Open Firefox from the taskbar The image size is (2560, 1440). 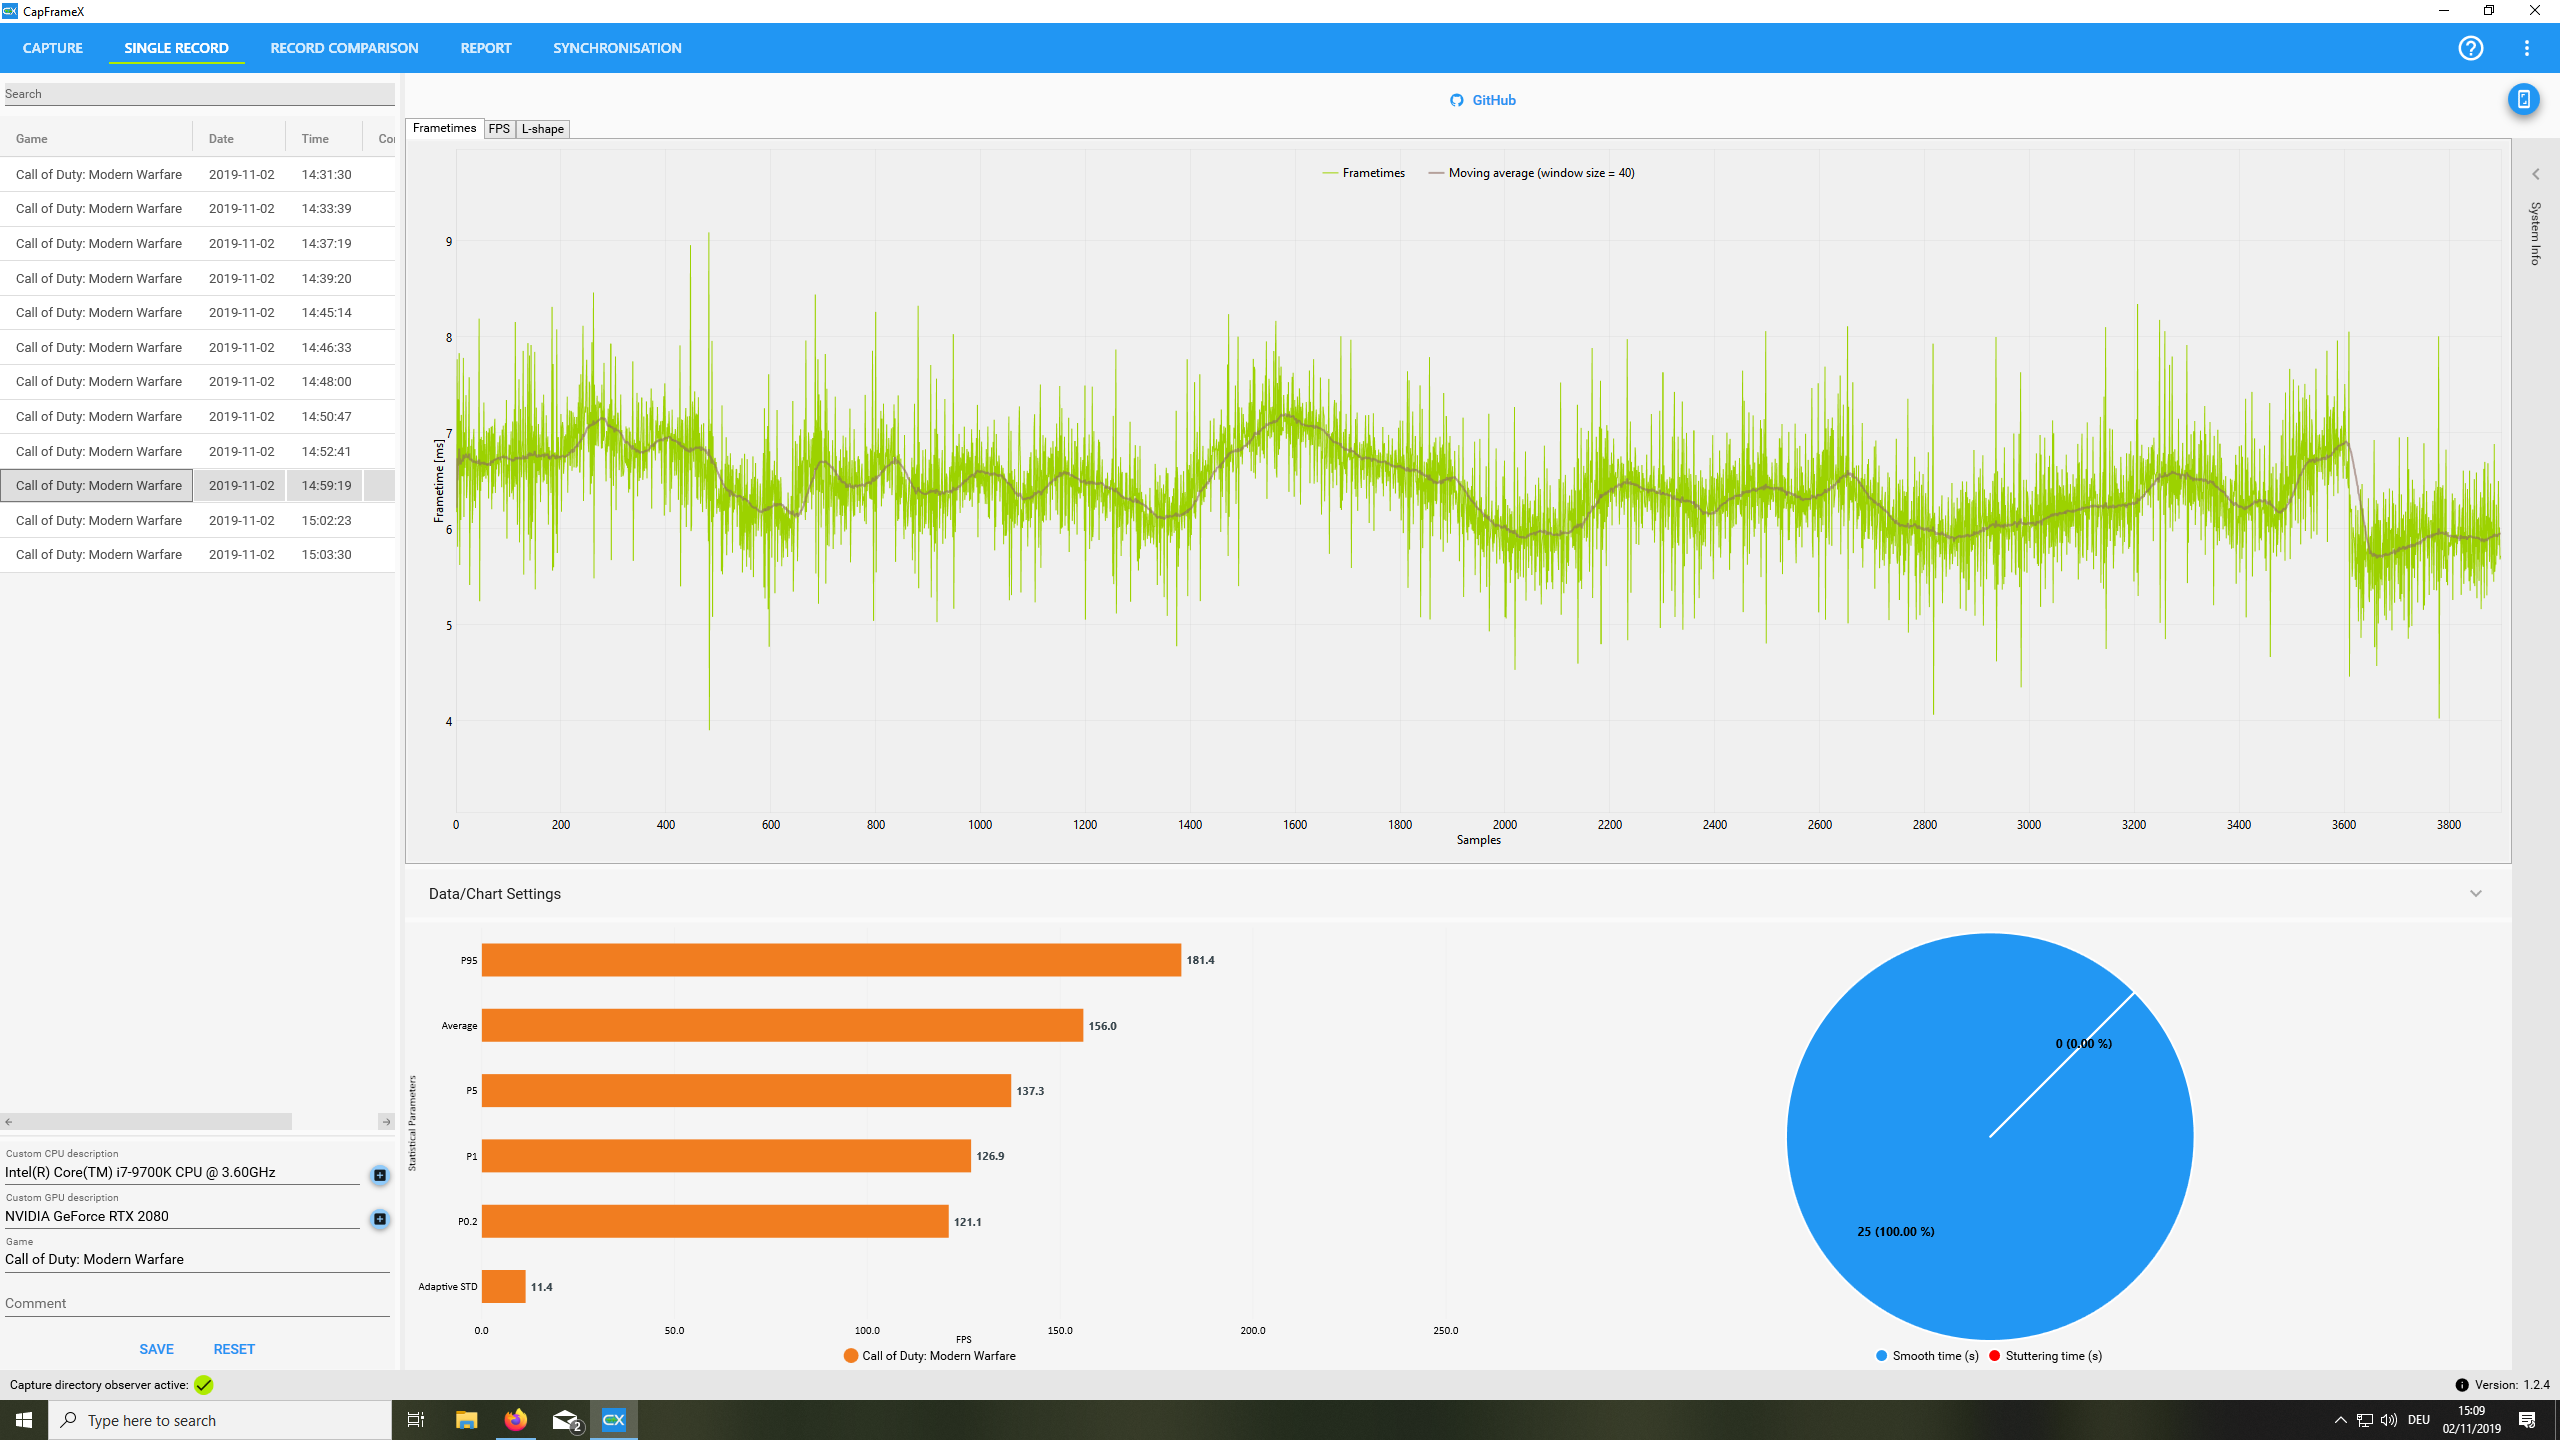pos(516,1420)
